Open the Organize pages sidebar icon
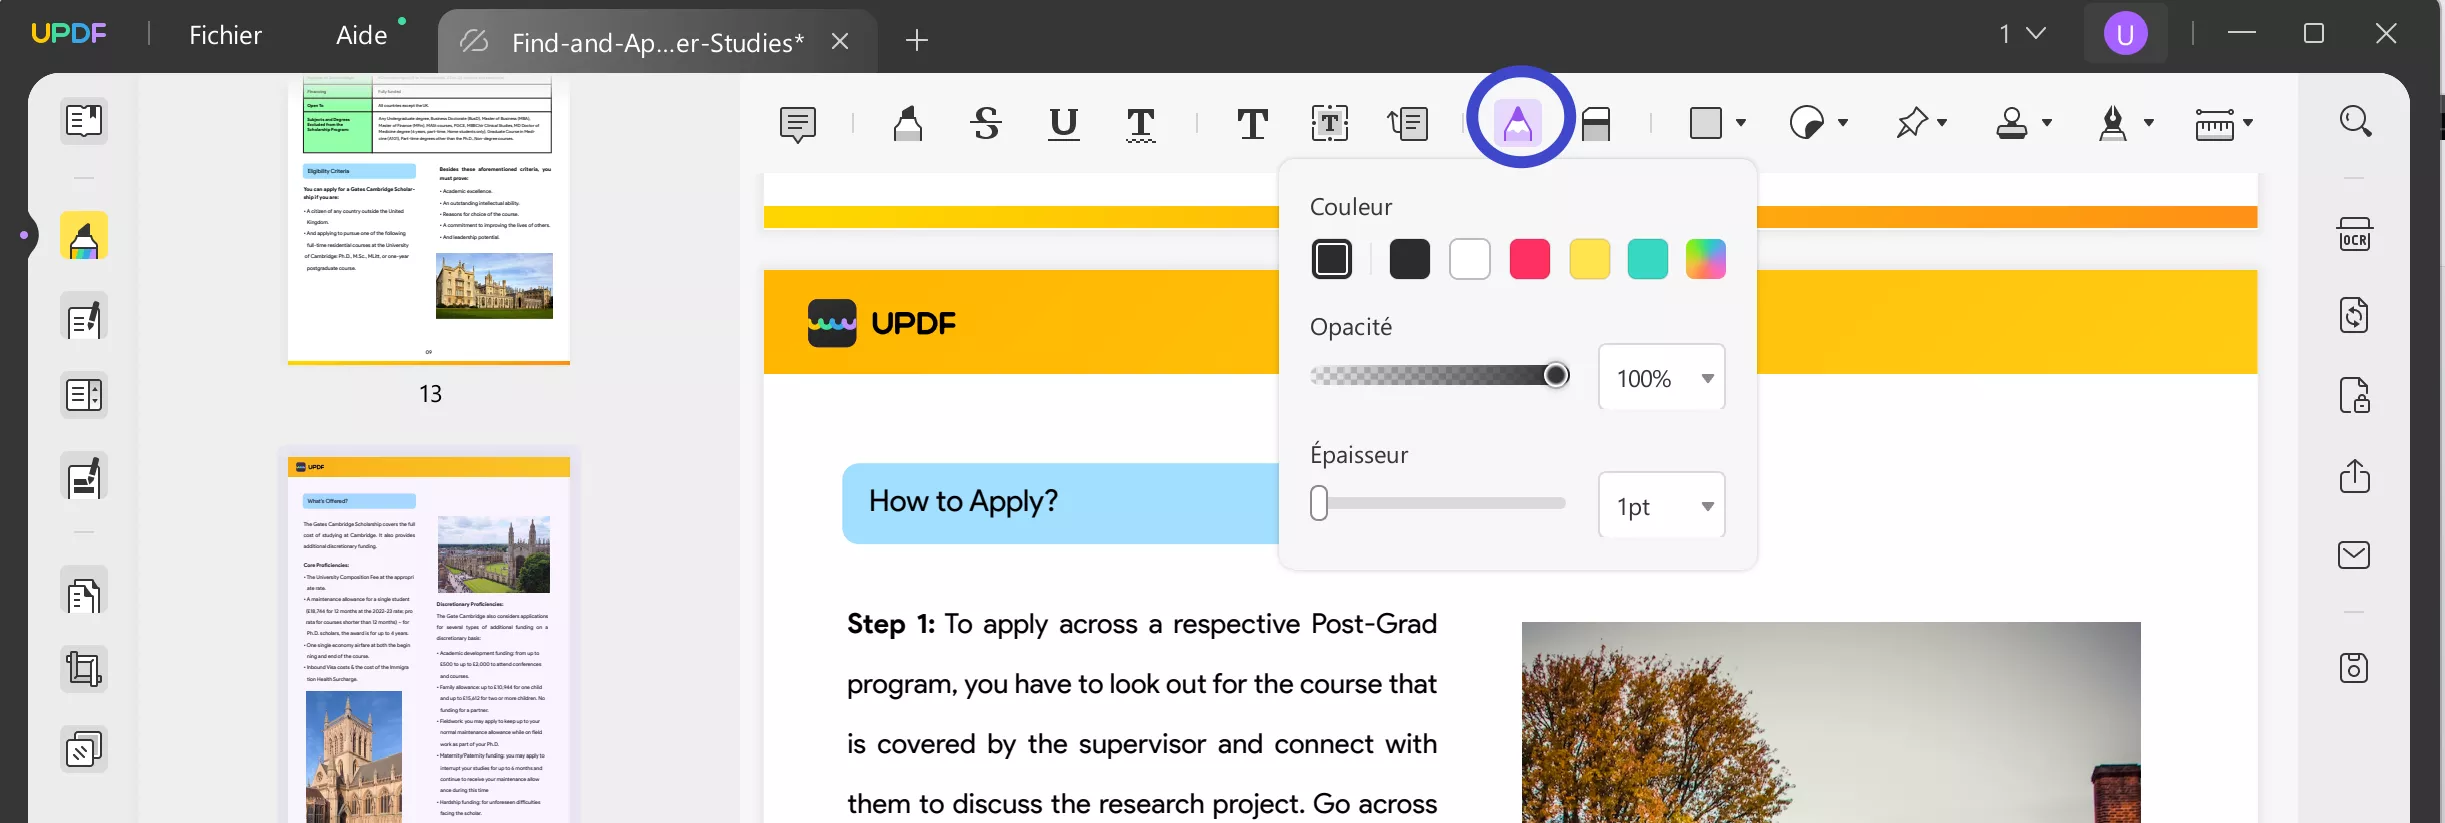 pyautogui.click(x=84, y=396)
